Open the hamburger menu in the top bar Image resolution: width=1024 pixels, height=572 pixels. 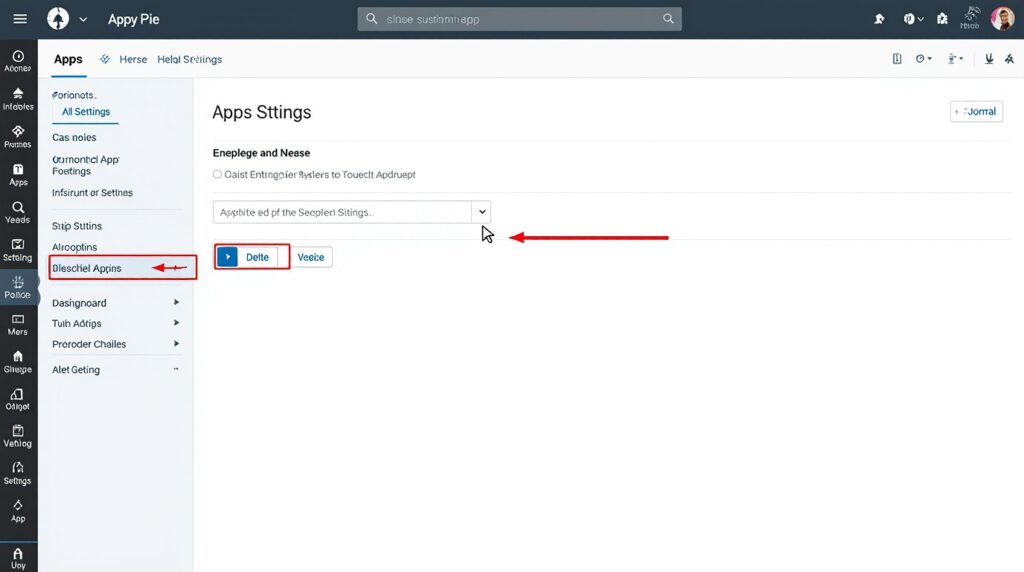click(20, 19)
